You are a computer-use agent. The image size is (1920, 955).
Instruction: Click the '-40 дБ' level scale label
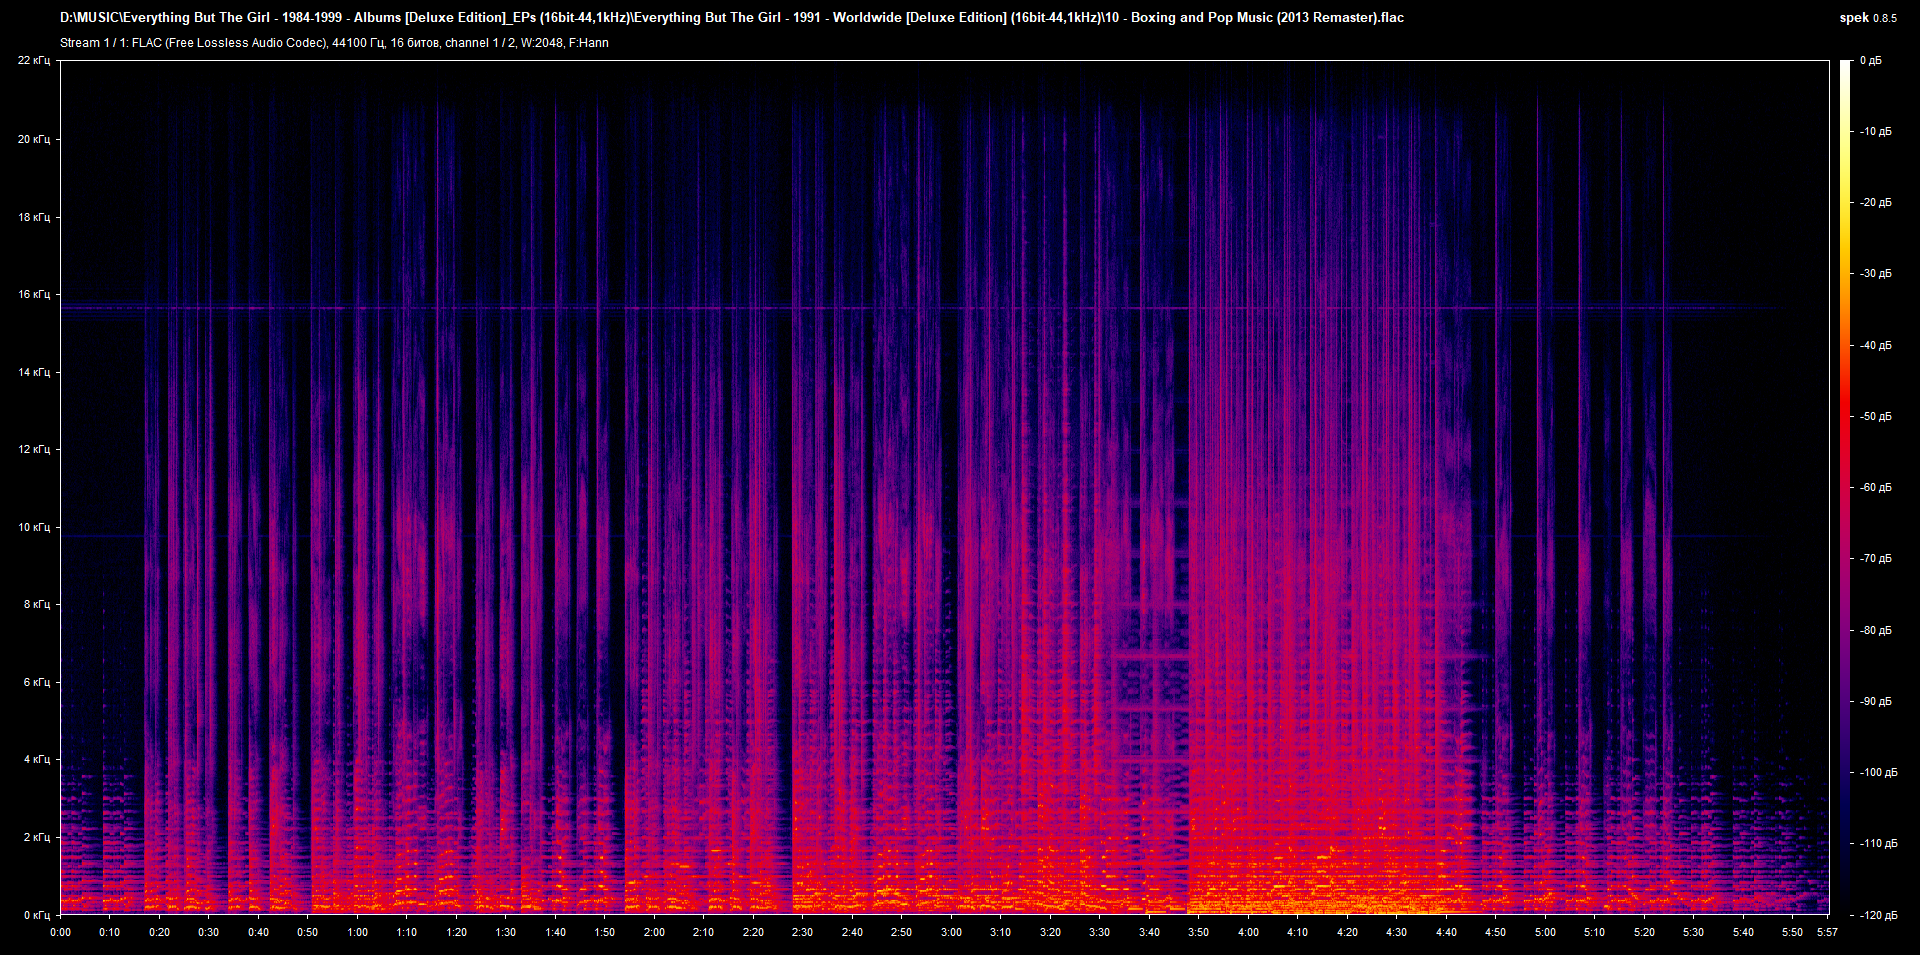(1875, 346)
